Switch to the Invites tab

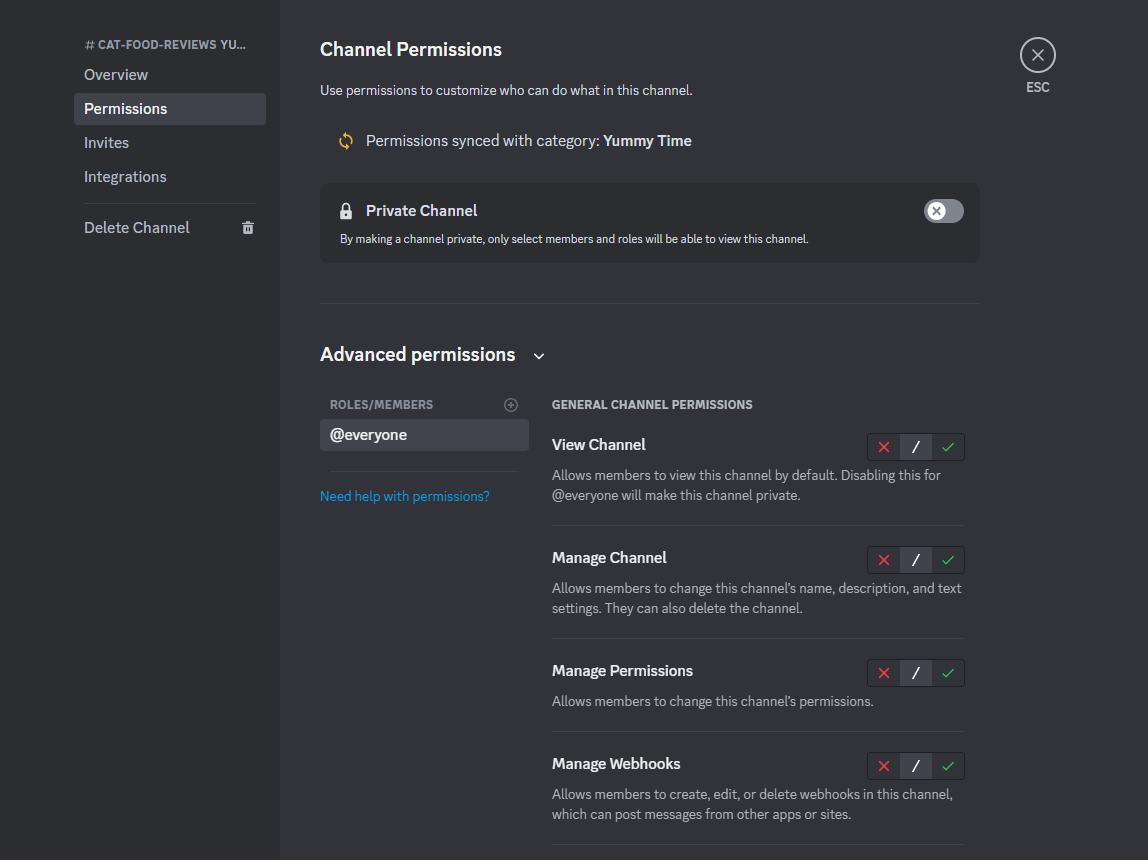coord(106,142)
